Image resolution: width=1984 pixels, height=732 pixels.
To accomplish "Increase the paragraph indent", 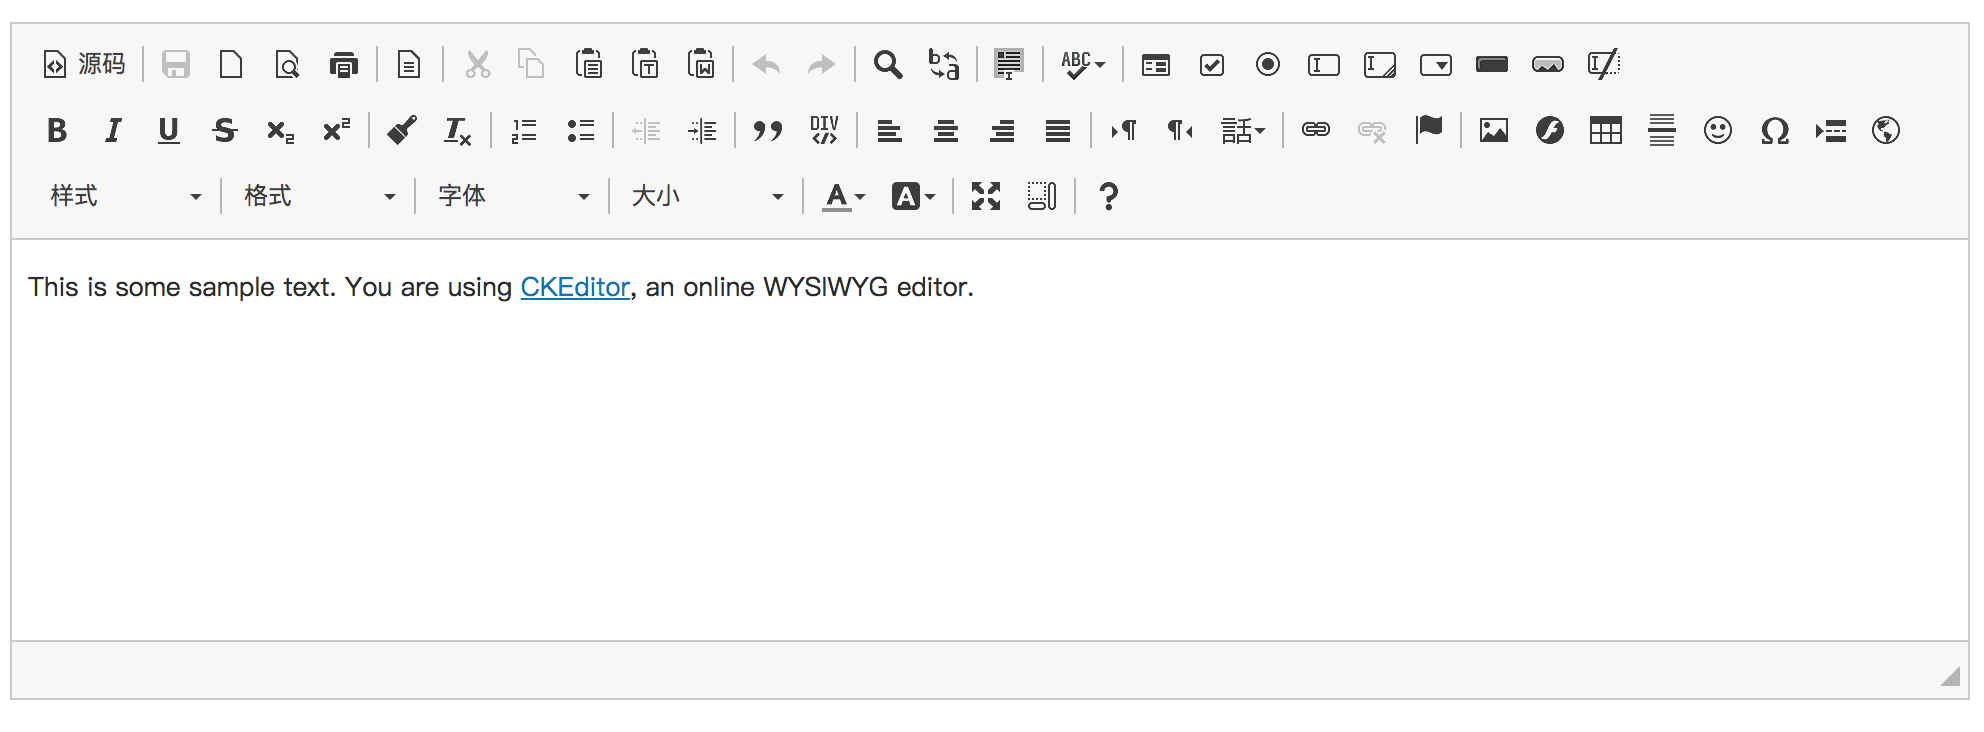I will pos(702,131).
